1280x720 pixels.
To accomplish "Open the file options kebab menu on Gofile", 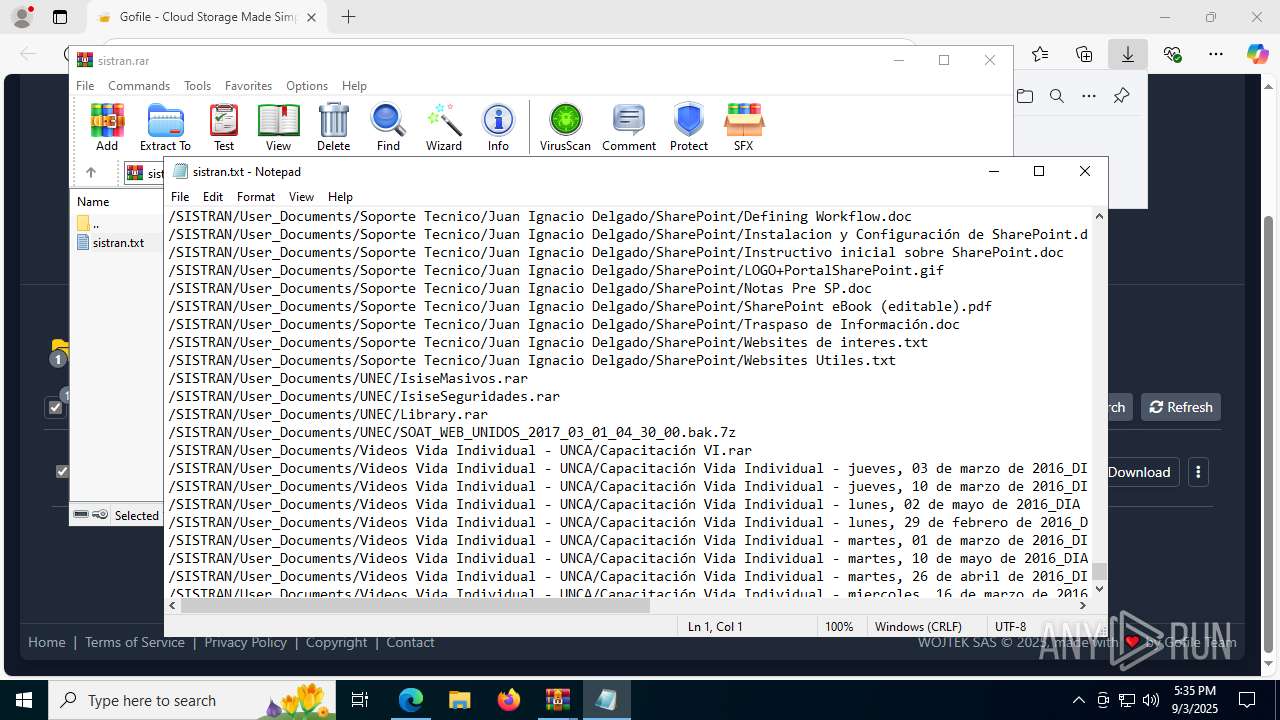I will (1198, 472).
